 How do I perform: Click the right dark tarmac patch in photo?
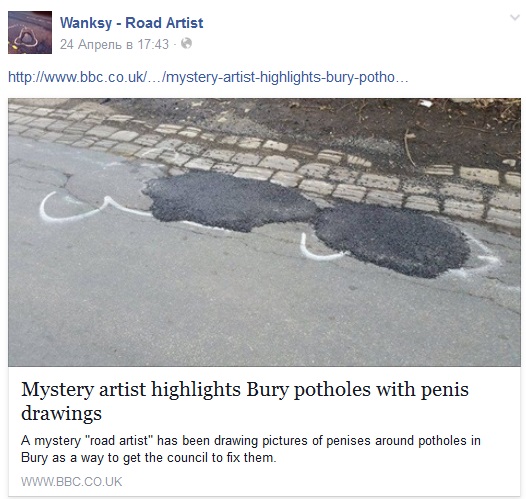pos(391,240)
